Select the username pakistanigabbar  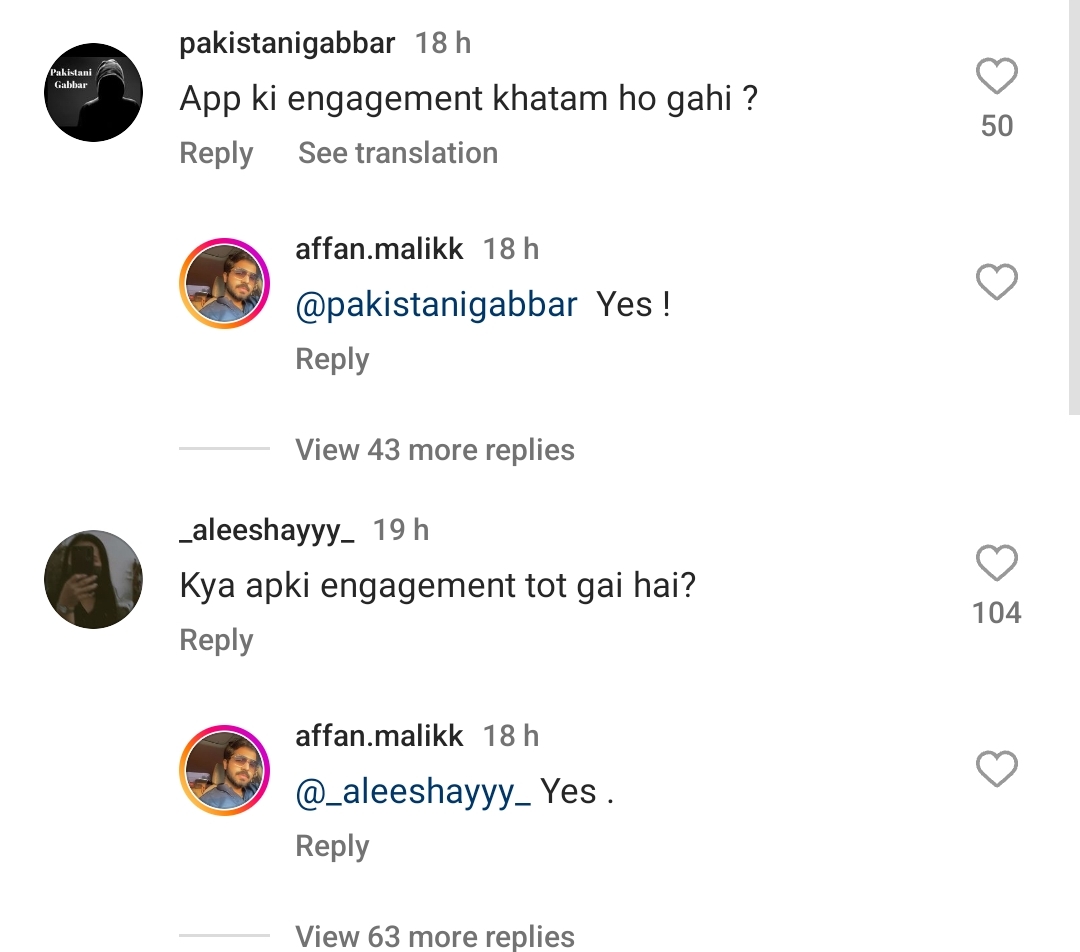coord(288,43)
